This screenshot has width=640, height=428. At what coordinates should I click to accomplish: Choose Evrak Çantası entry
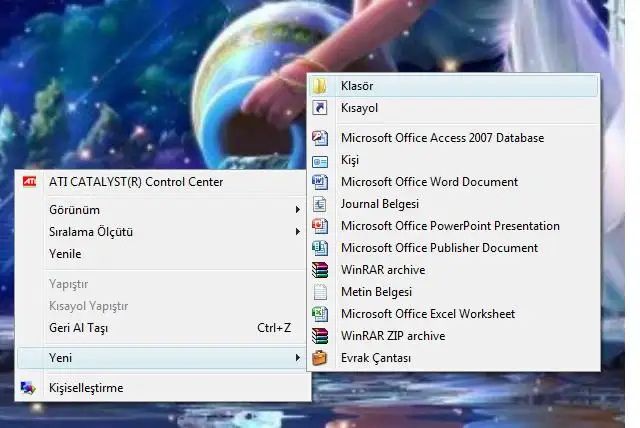click(453, 358)
